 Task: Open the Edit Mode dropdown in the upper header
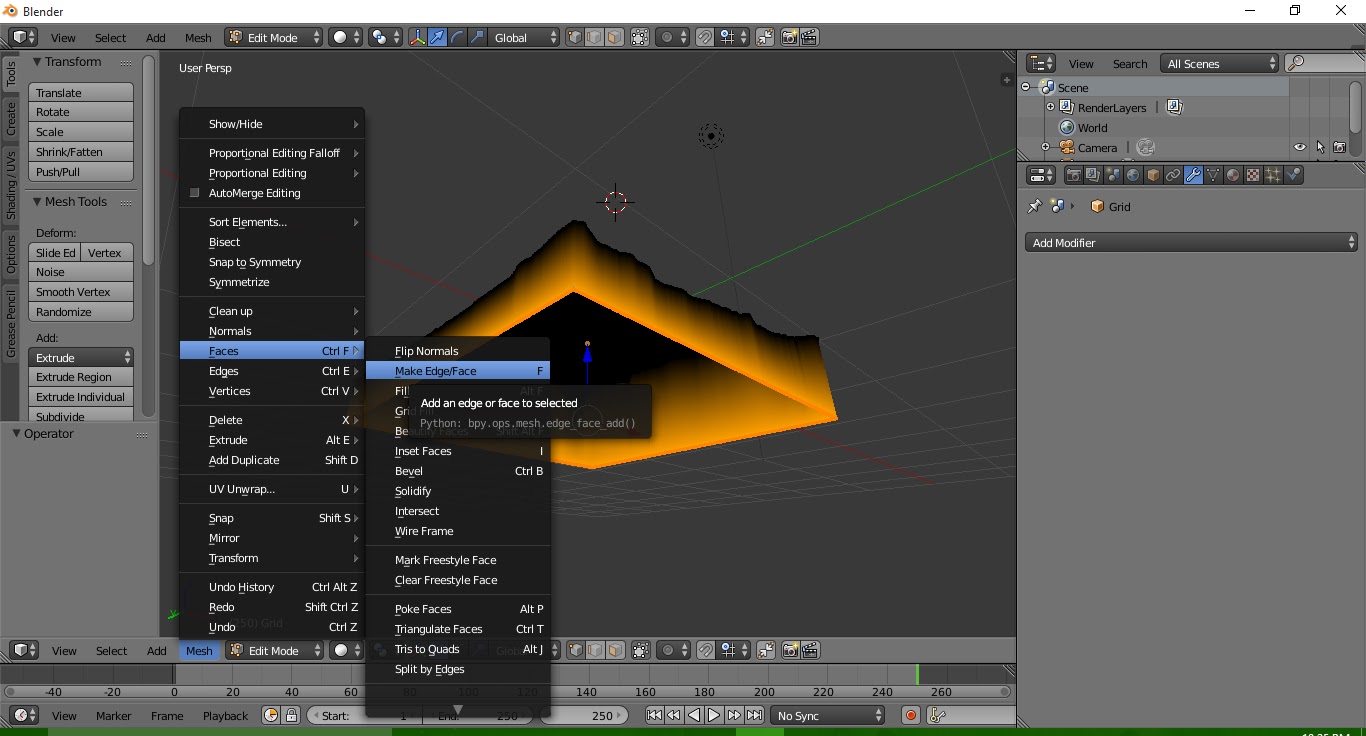(274, 37)
